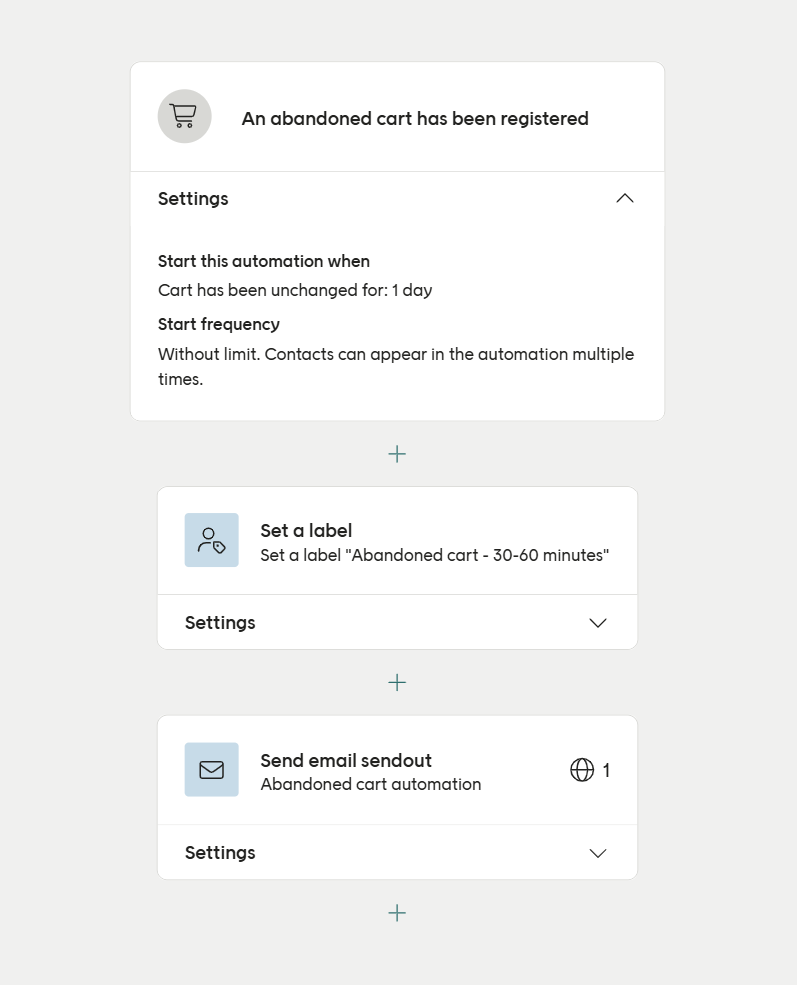The image size is (797, 985).
Task: Select the "An abandoned cart has been registered" title
Action: pyautogui.click(x=415, y=119)
